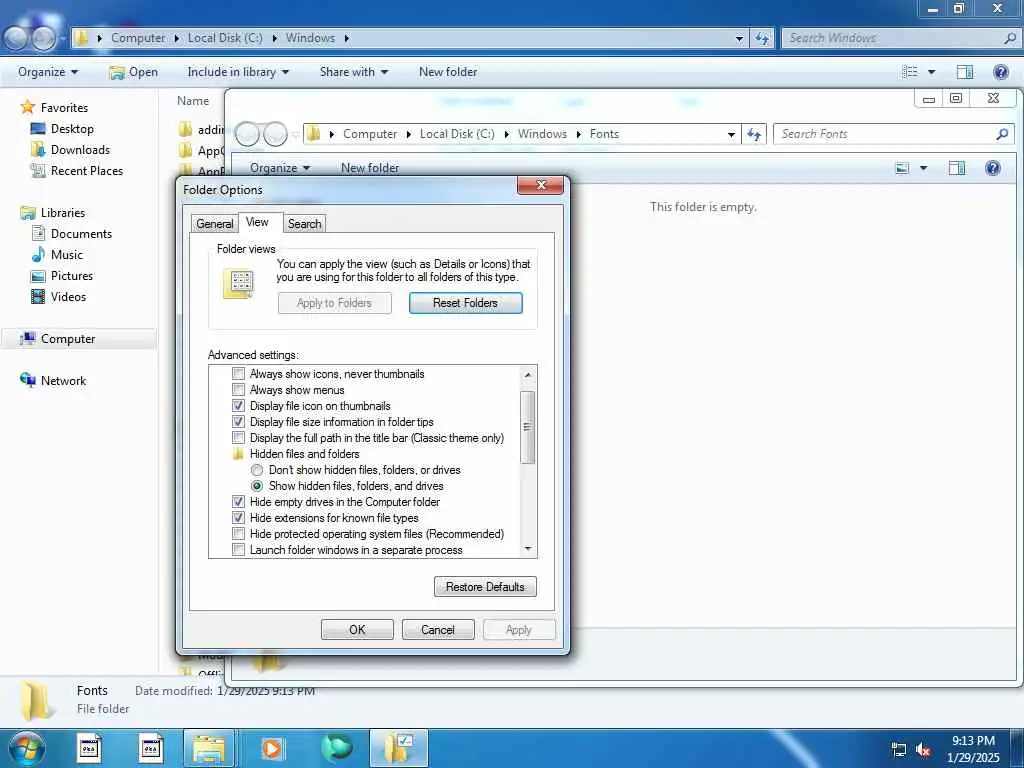The width and height of the screenshot is (1024, 768).
Task: Click New folder in Fonts window toolbar
Action: point(370,168)
